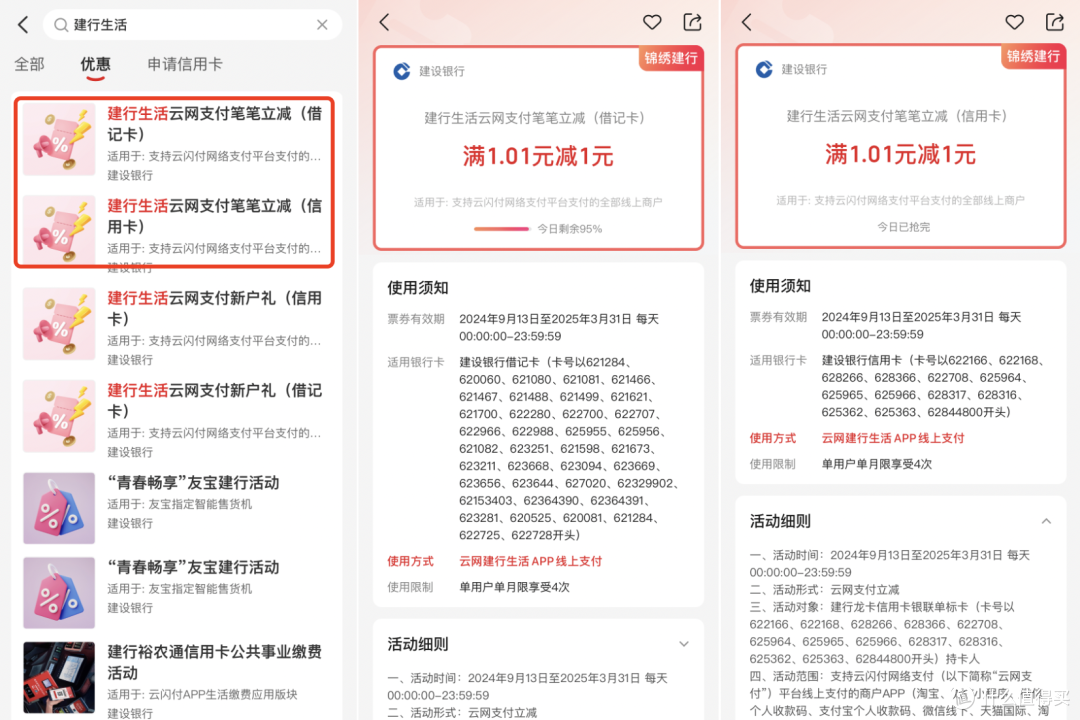Clear the 建行生活 search text
This screenshot has width=1080, height=720.
click(322, 25)
